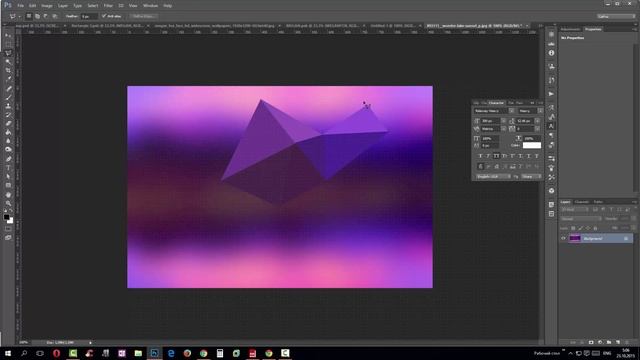The image size is (640, 360).
Task: Open the language dropdown in Character panel
Action: 492,177
